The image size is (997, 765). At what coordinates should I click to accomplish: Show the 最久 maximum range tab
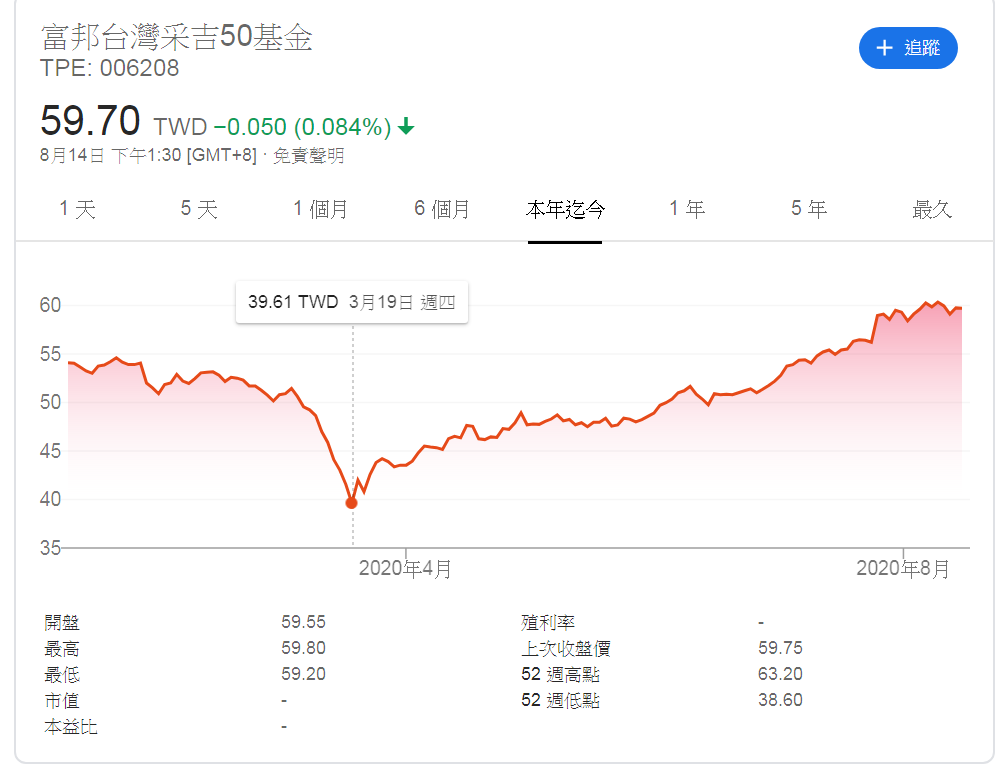932,209
